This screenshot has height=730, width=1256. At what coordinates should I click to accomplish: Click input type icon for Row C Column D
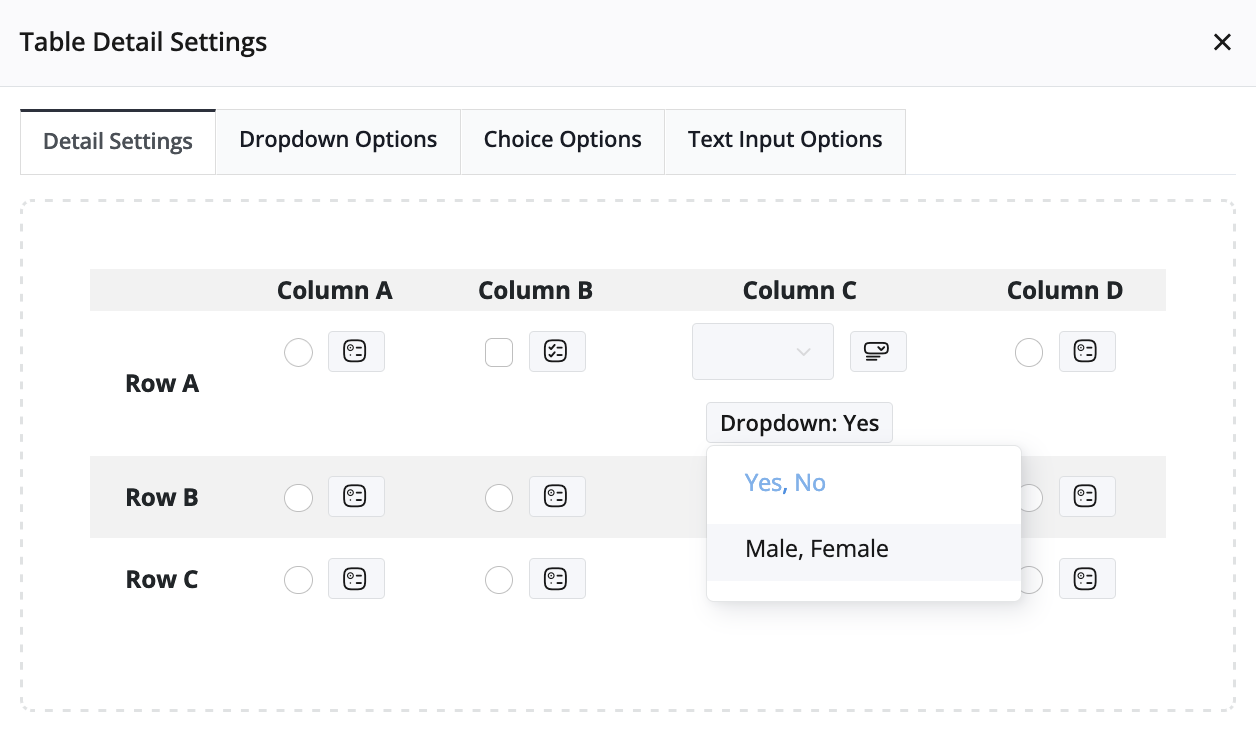coord(1087,579)
